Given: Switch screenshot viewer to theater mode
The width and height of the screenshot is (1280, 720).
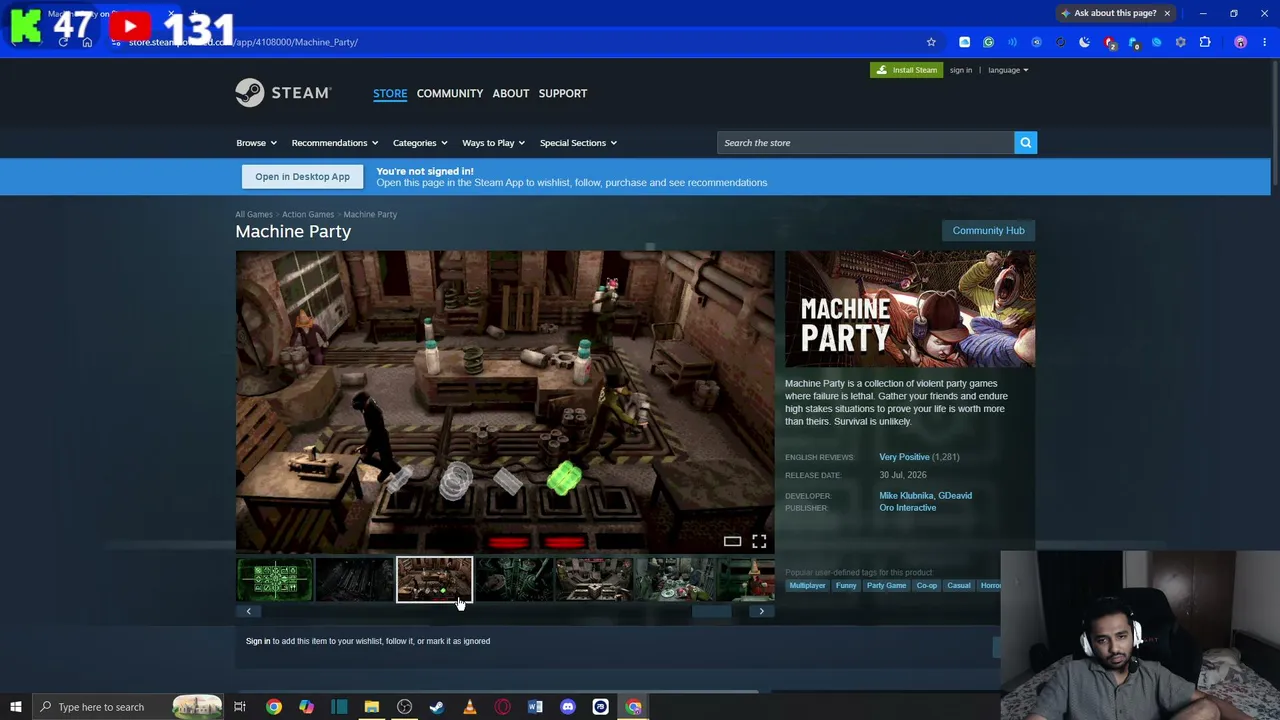Looking at the screenshot, I should point(733,542).
